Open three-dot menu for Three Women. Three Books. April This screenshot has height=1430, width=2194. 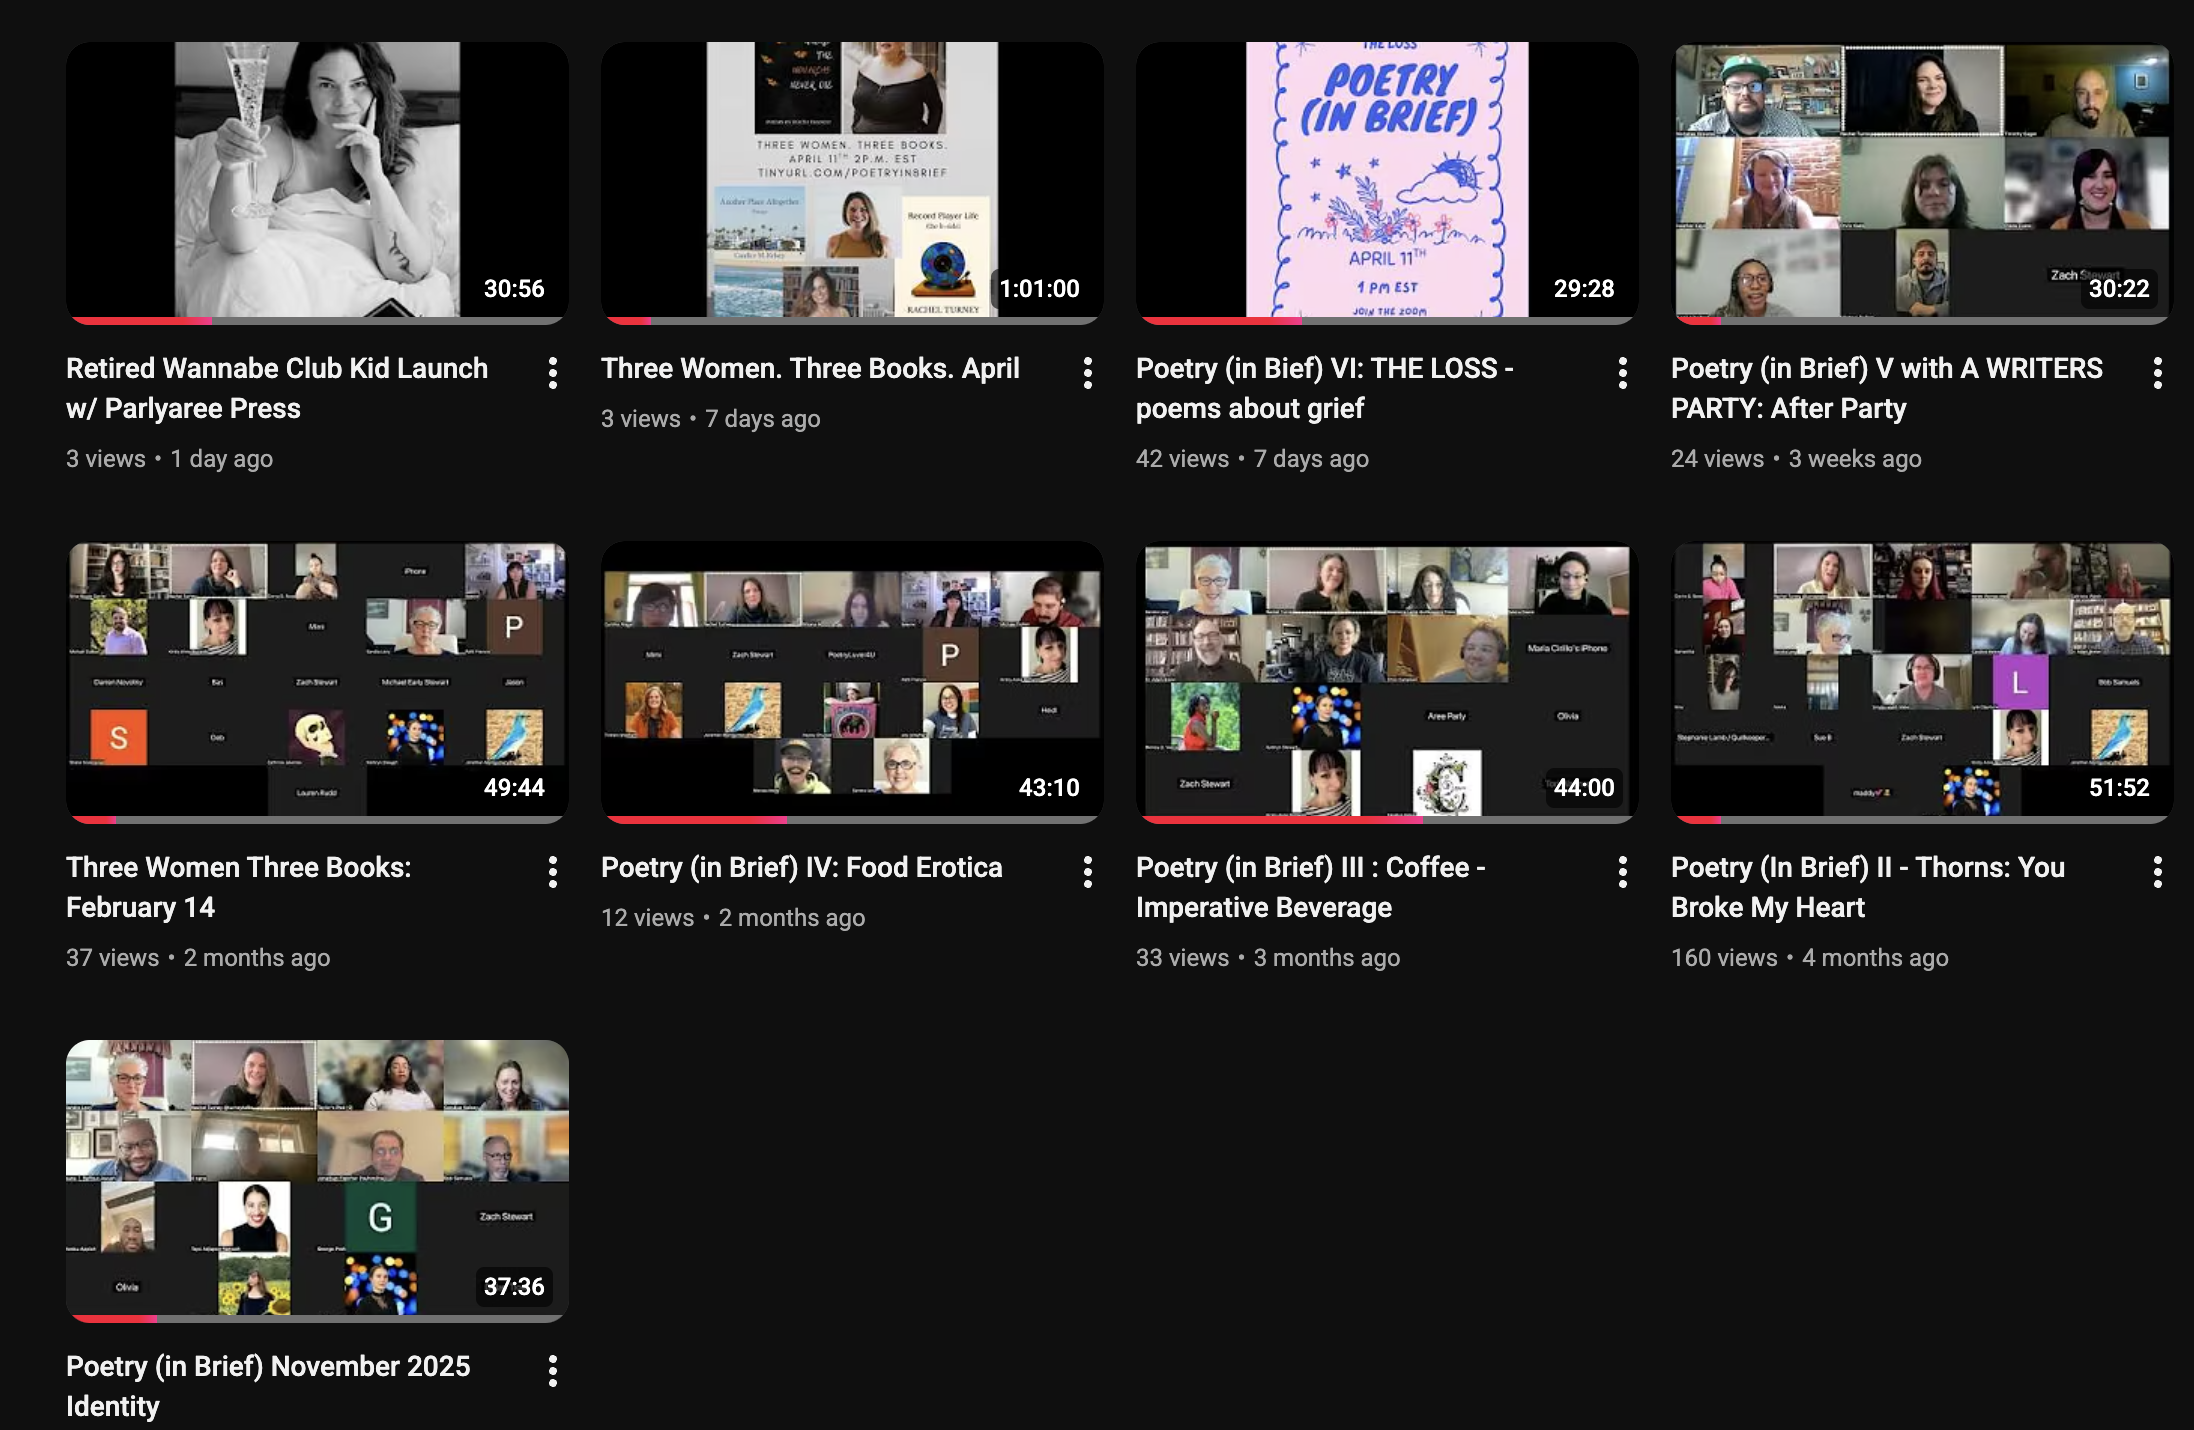1087,373
